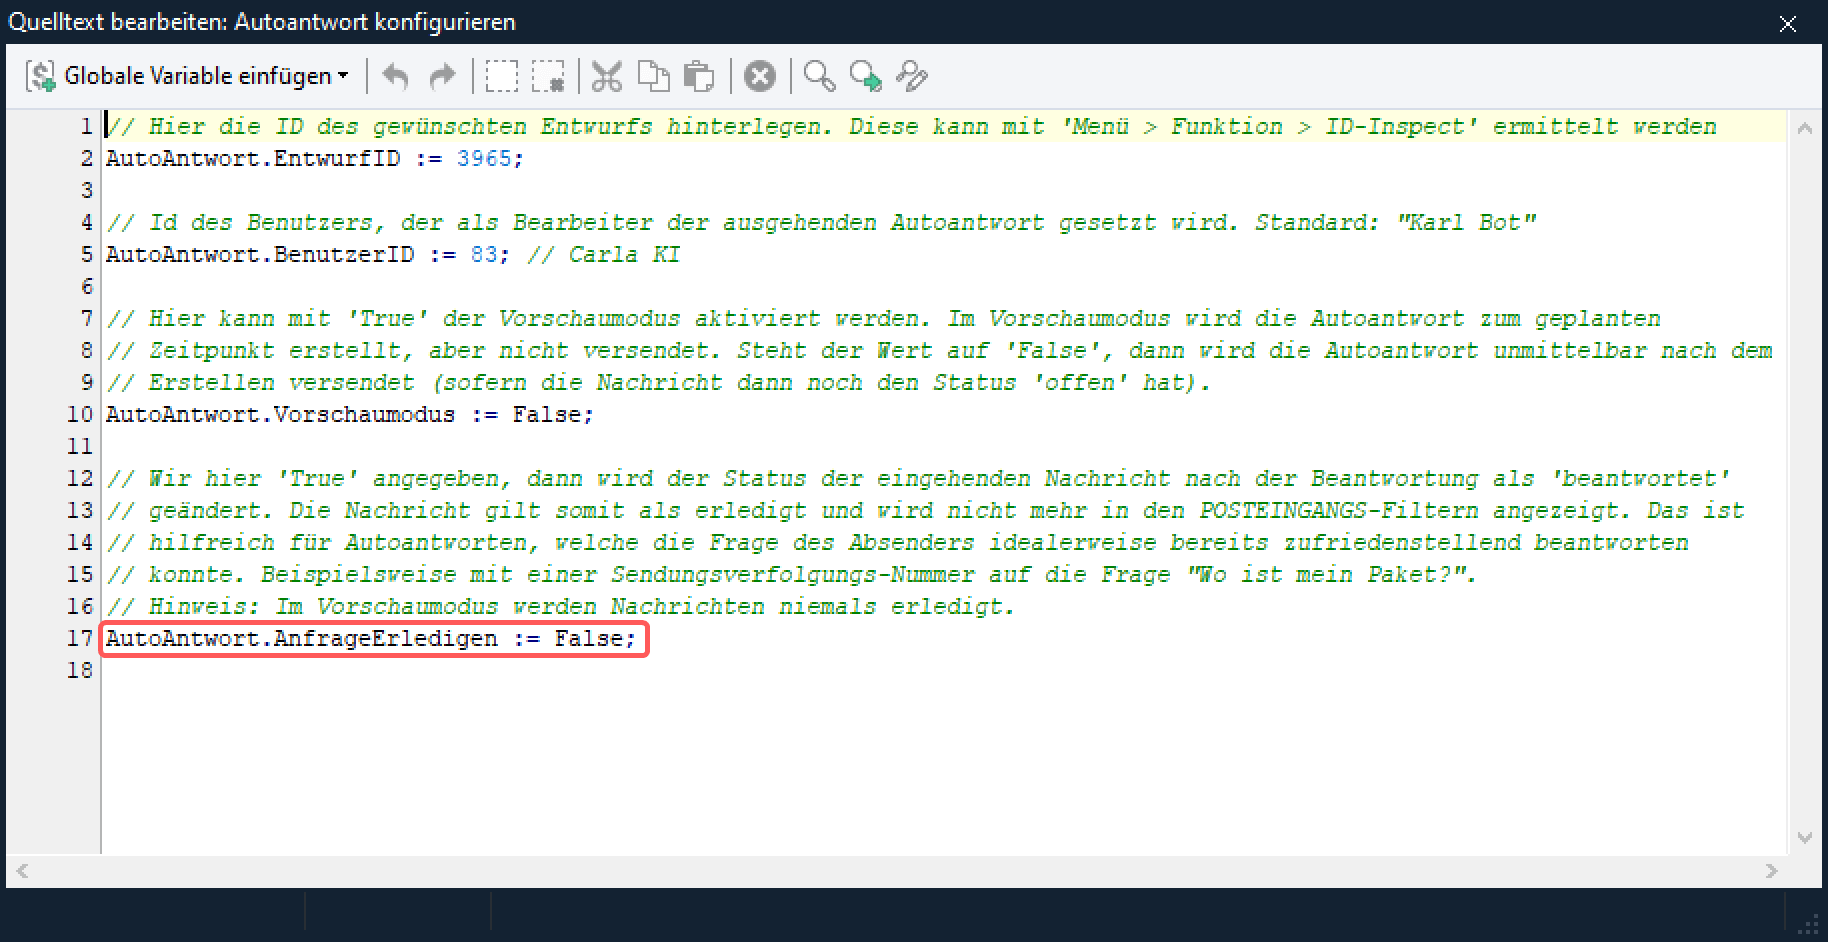Click the paste clipboard icon

click(x=699, y=76)
